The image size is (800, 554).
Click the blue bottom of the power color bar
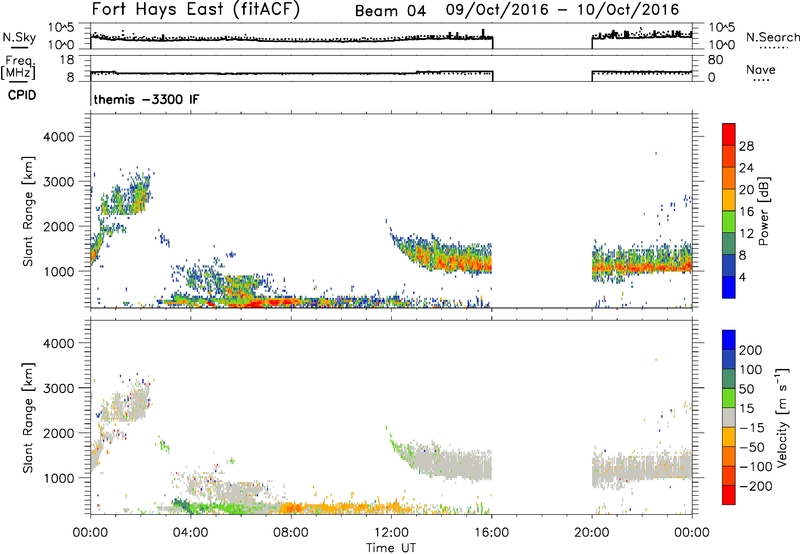729,287
